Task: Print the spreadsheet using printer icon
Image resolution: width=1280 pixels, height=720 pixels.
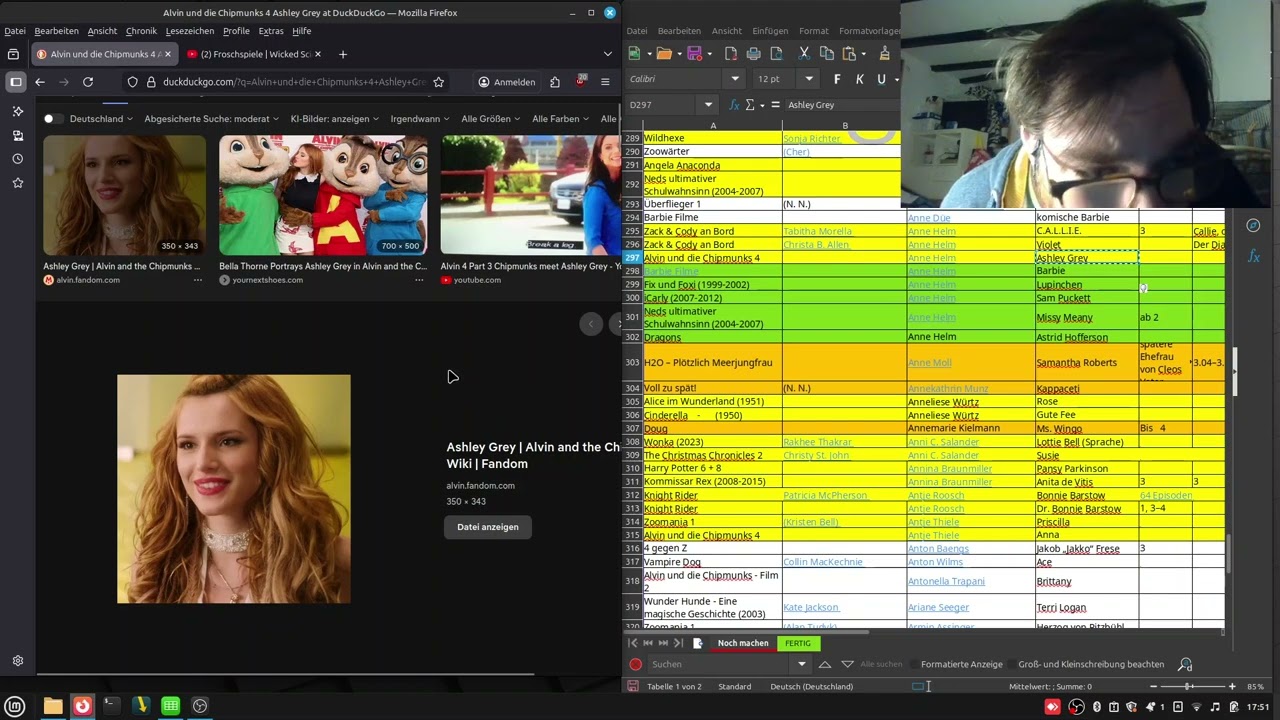Action: coord(754,53)
